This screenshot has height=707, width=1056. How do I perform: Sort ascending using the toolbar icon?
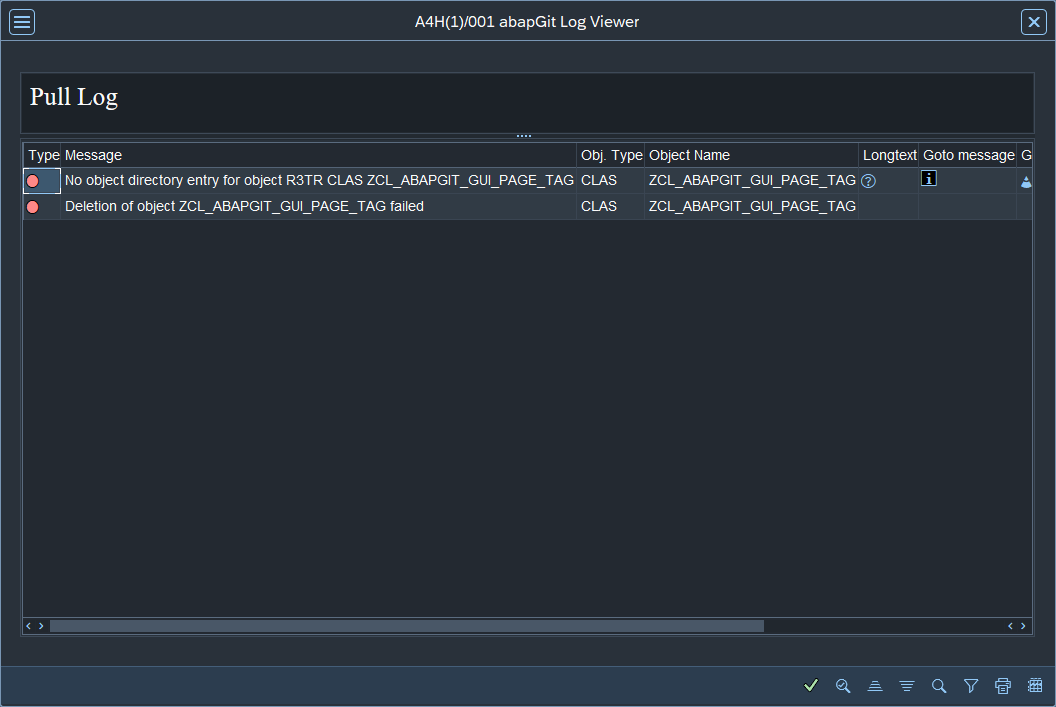(x=875, y=685)
